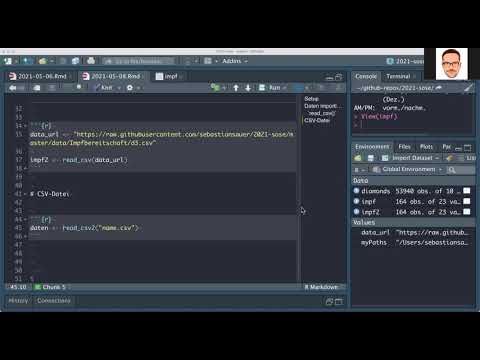
Task: Open the Chunk 5 navigator in status bar
Action: tap(53, 287)
